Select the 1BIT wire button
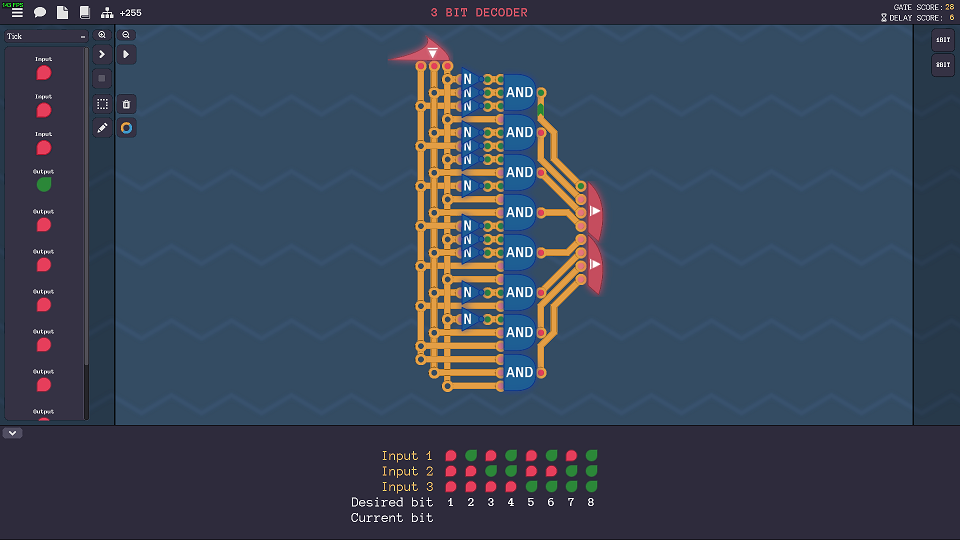 pyautogui.click(x=943, y=40)
